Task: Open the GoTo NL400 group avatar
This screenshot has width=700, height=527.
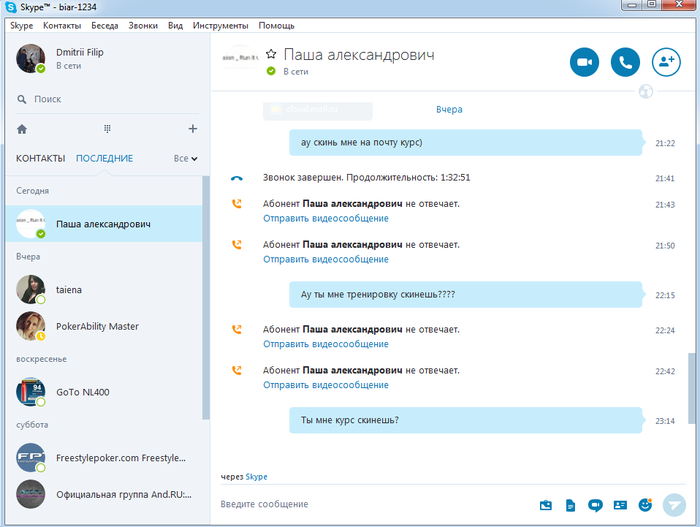Action: (30, 392)
